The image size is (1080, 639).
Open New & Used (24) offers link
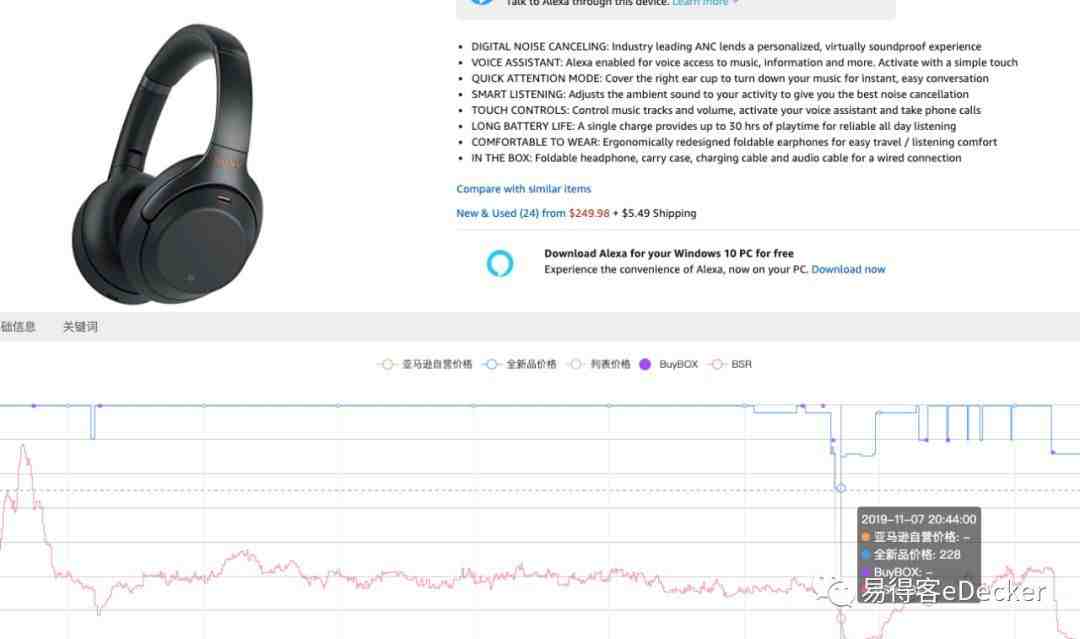coord(510,213)
